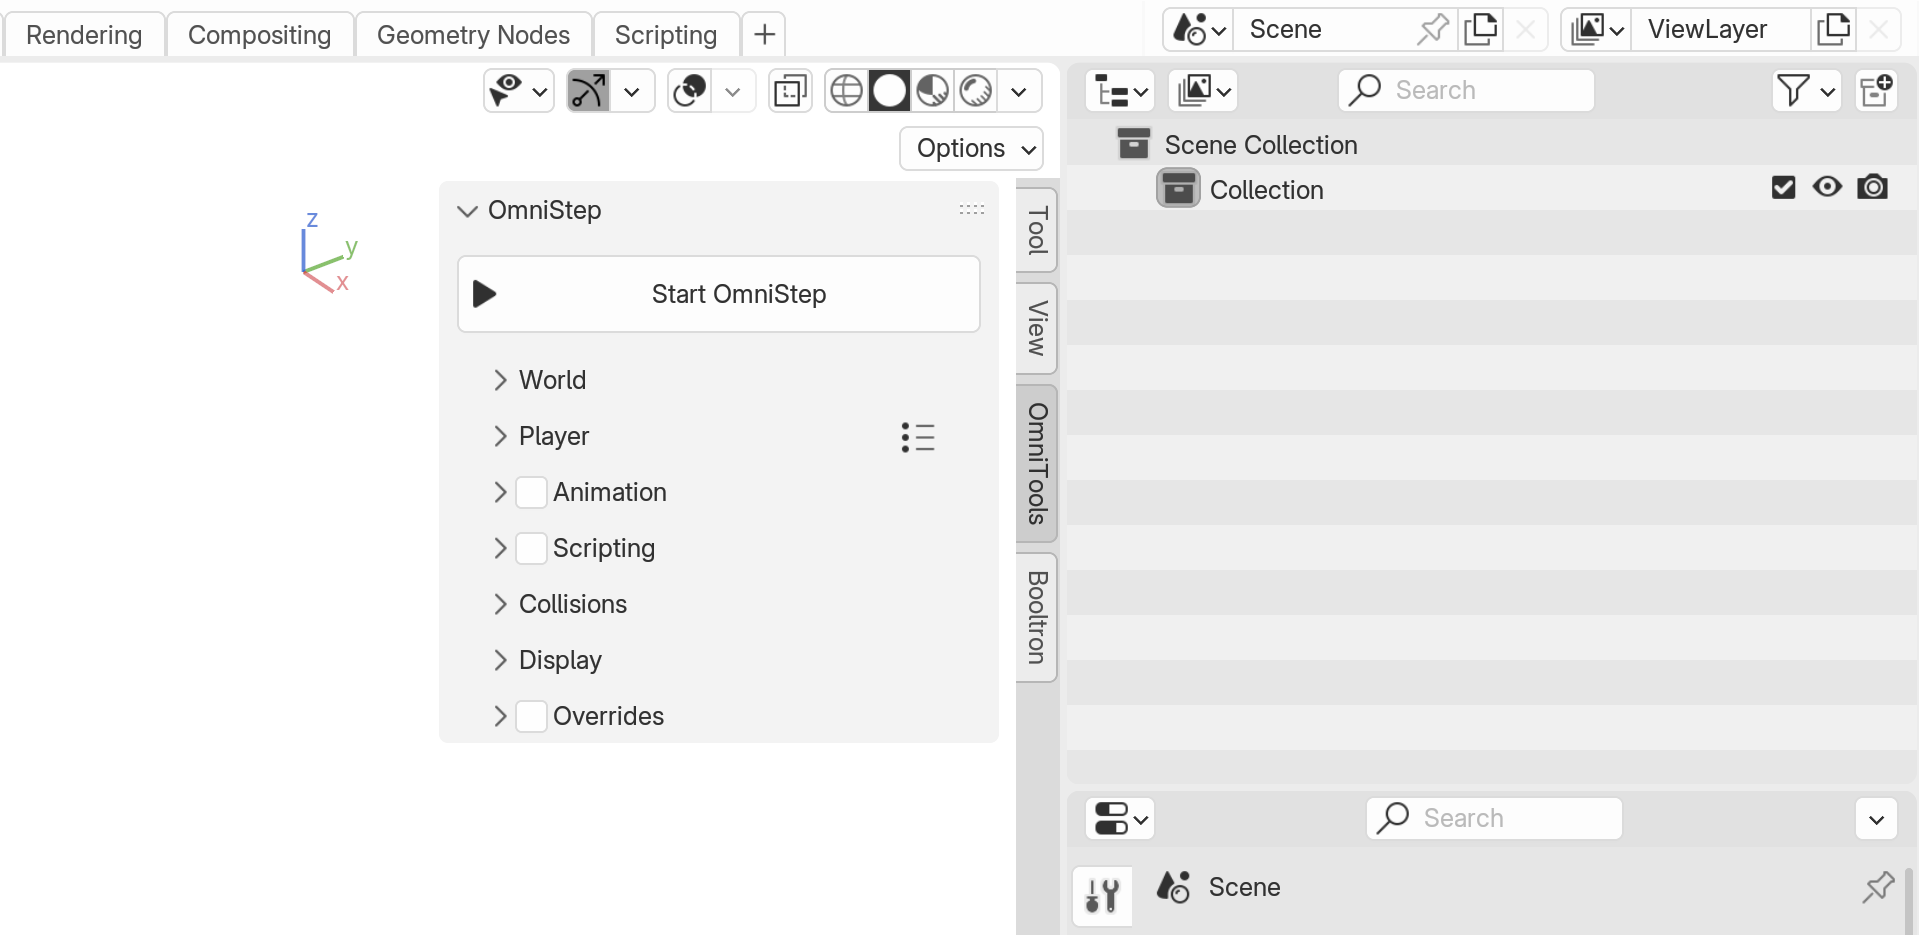Screen dimensions: 1919x935
Task: Add a new workspace with plus tab
Action: click(x=764, y=35)
